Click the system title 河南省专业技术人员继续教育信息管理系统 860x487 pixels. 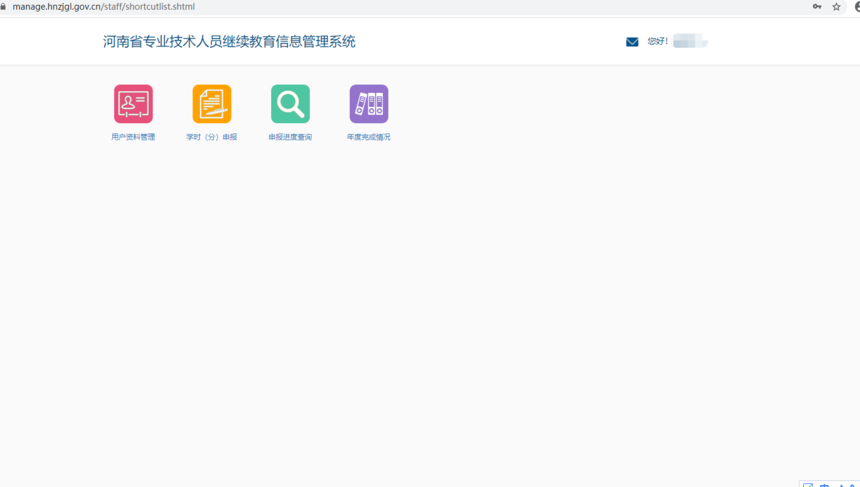pyautogui.click(x=229, y=42)
